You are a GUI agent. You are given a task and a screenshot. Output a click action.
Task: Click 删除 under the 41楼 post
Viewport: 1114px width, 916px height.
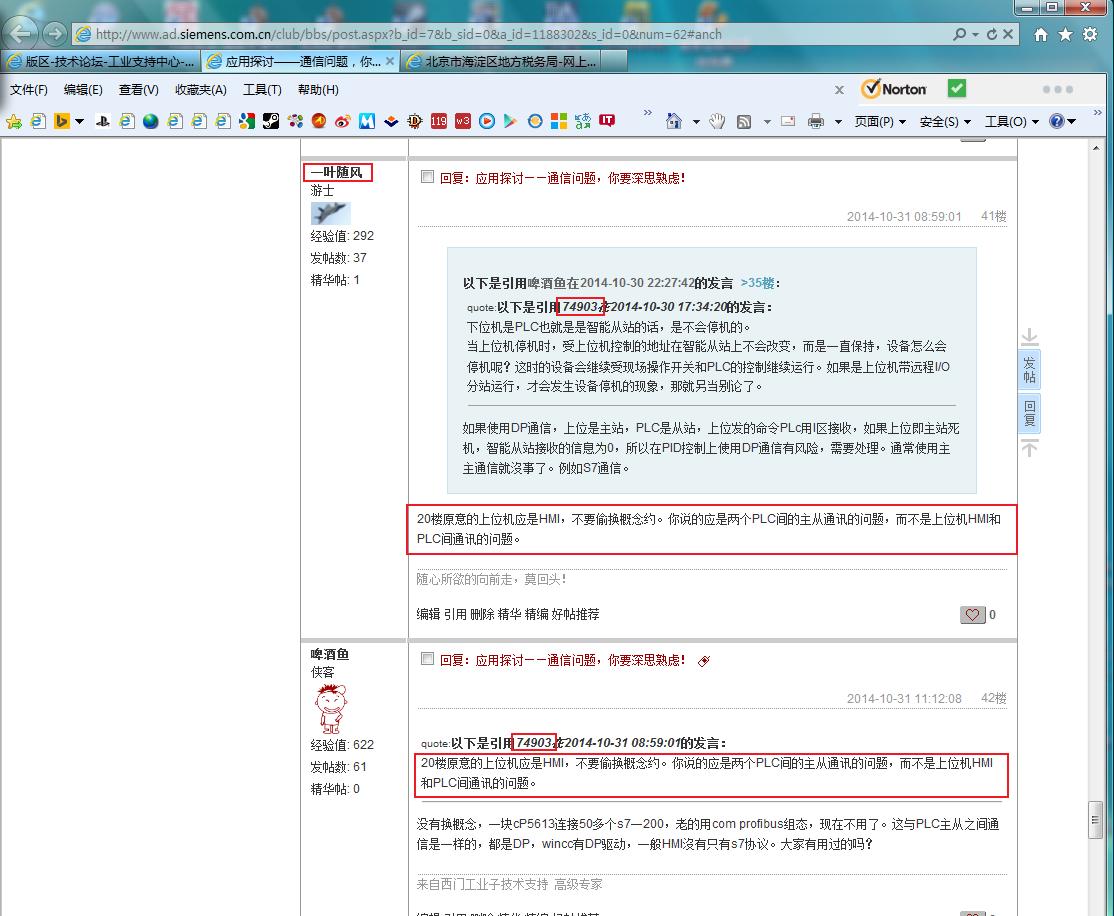[482, 614]
